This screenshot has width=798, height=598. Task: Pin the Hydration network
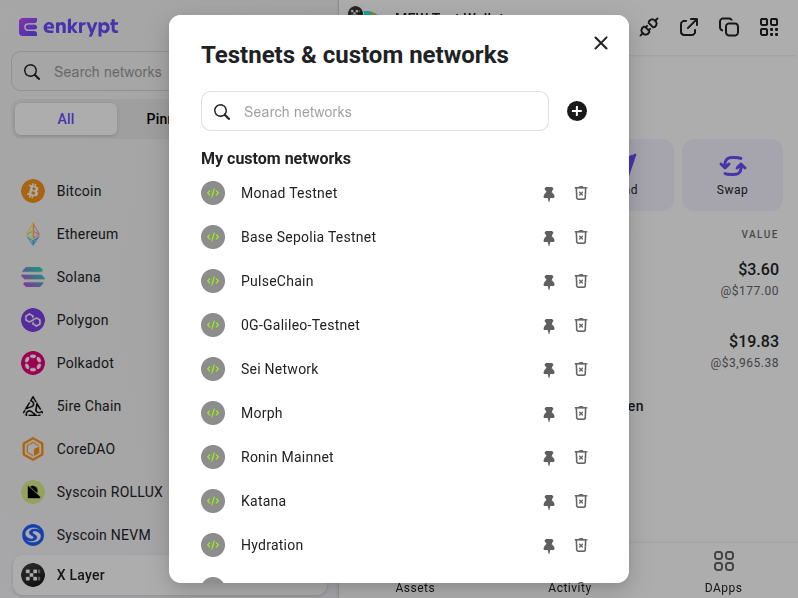(549, 546)
